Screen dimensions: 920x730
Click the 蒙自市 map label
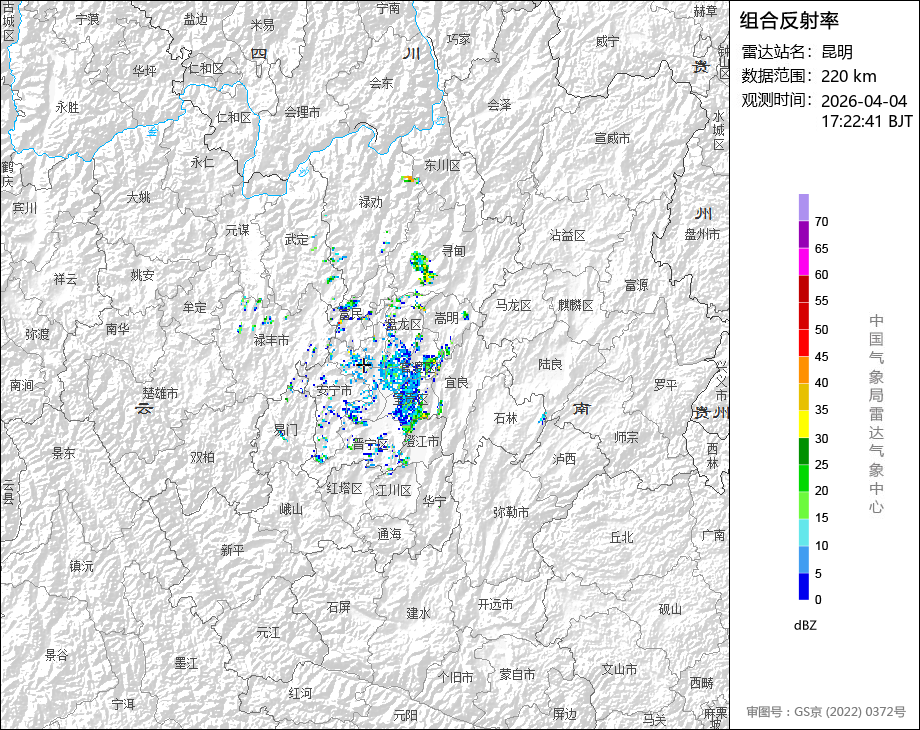(517, 675)
